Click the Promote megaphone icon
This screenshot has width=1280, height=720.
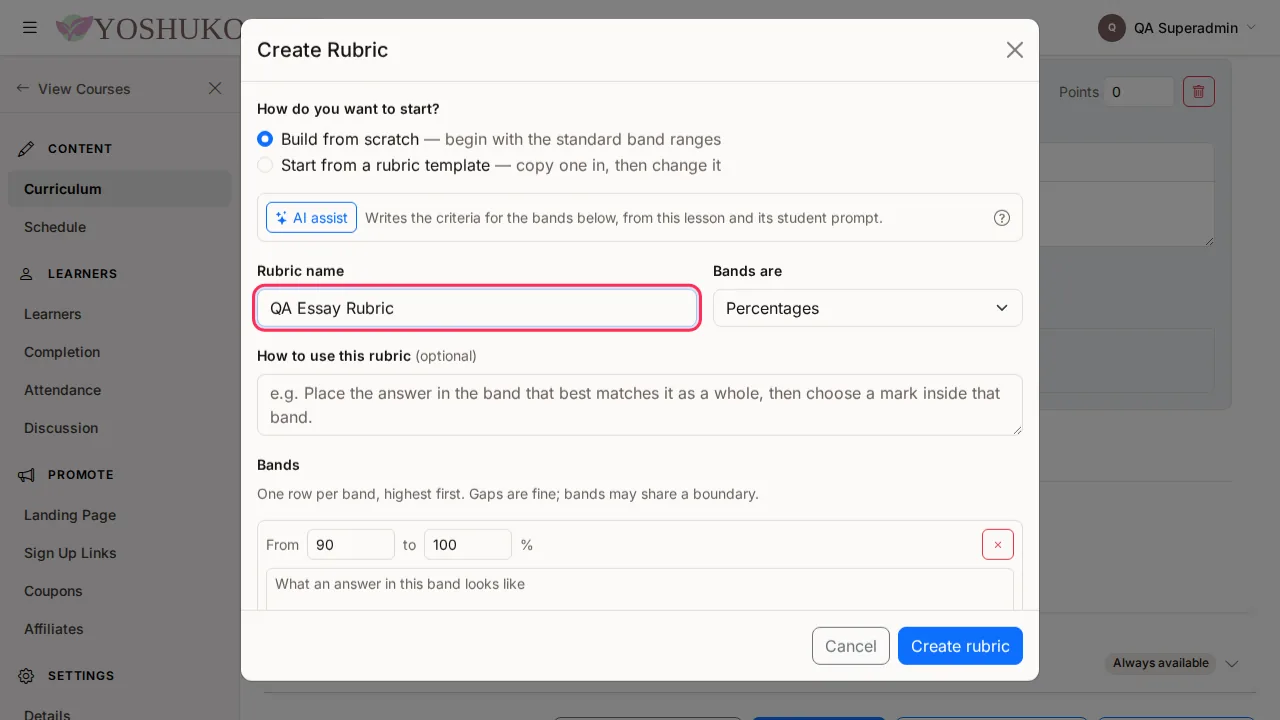pyautogui.click(x=27, y=475)
